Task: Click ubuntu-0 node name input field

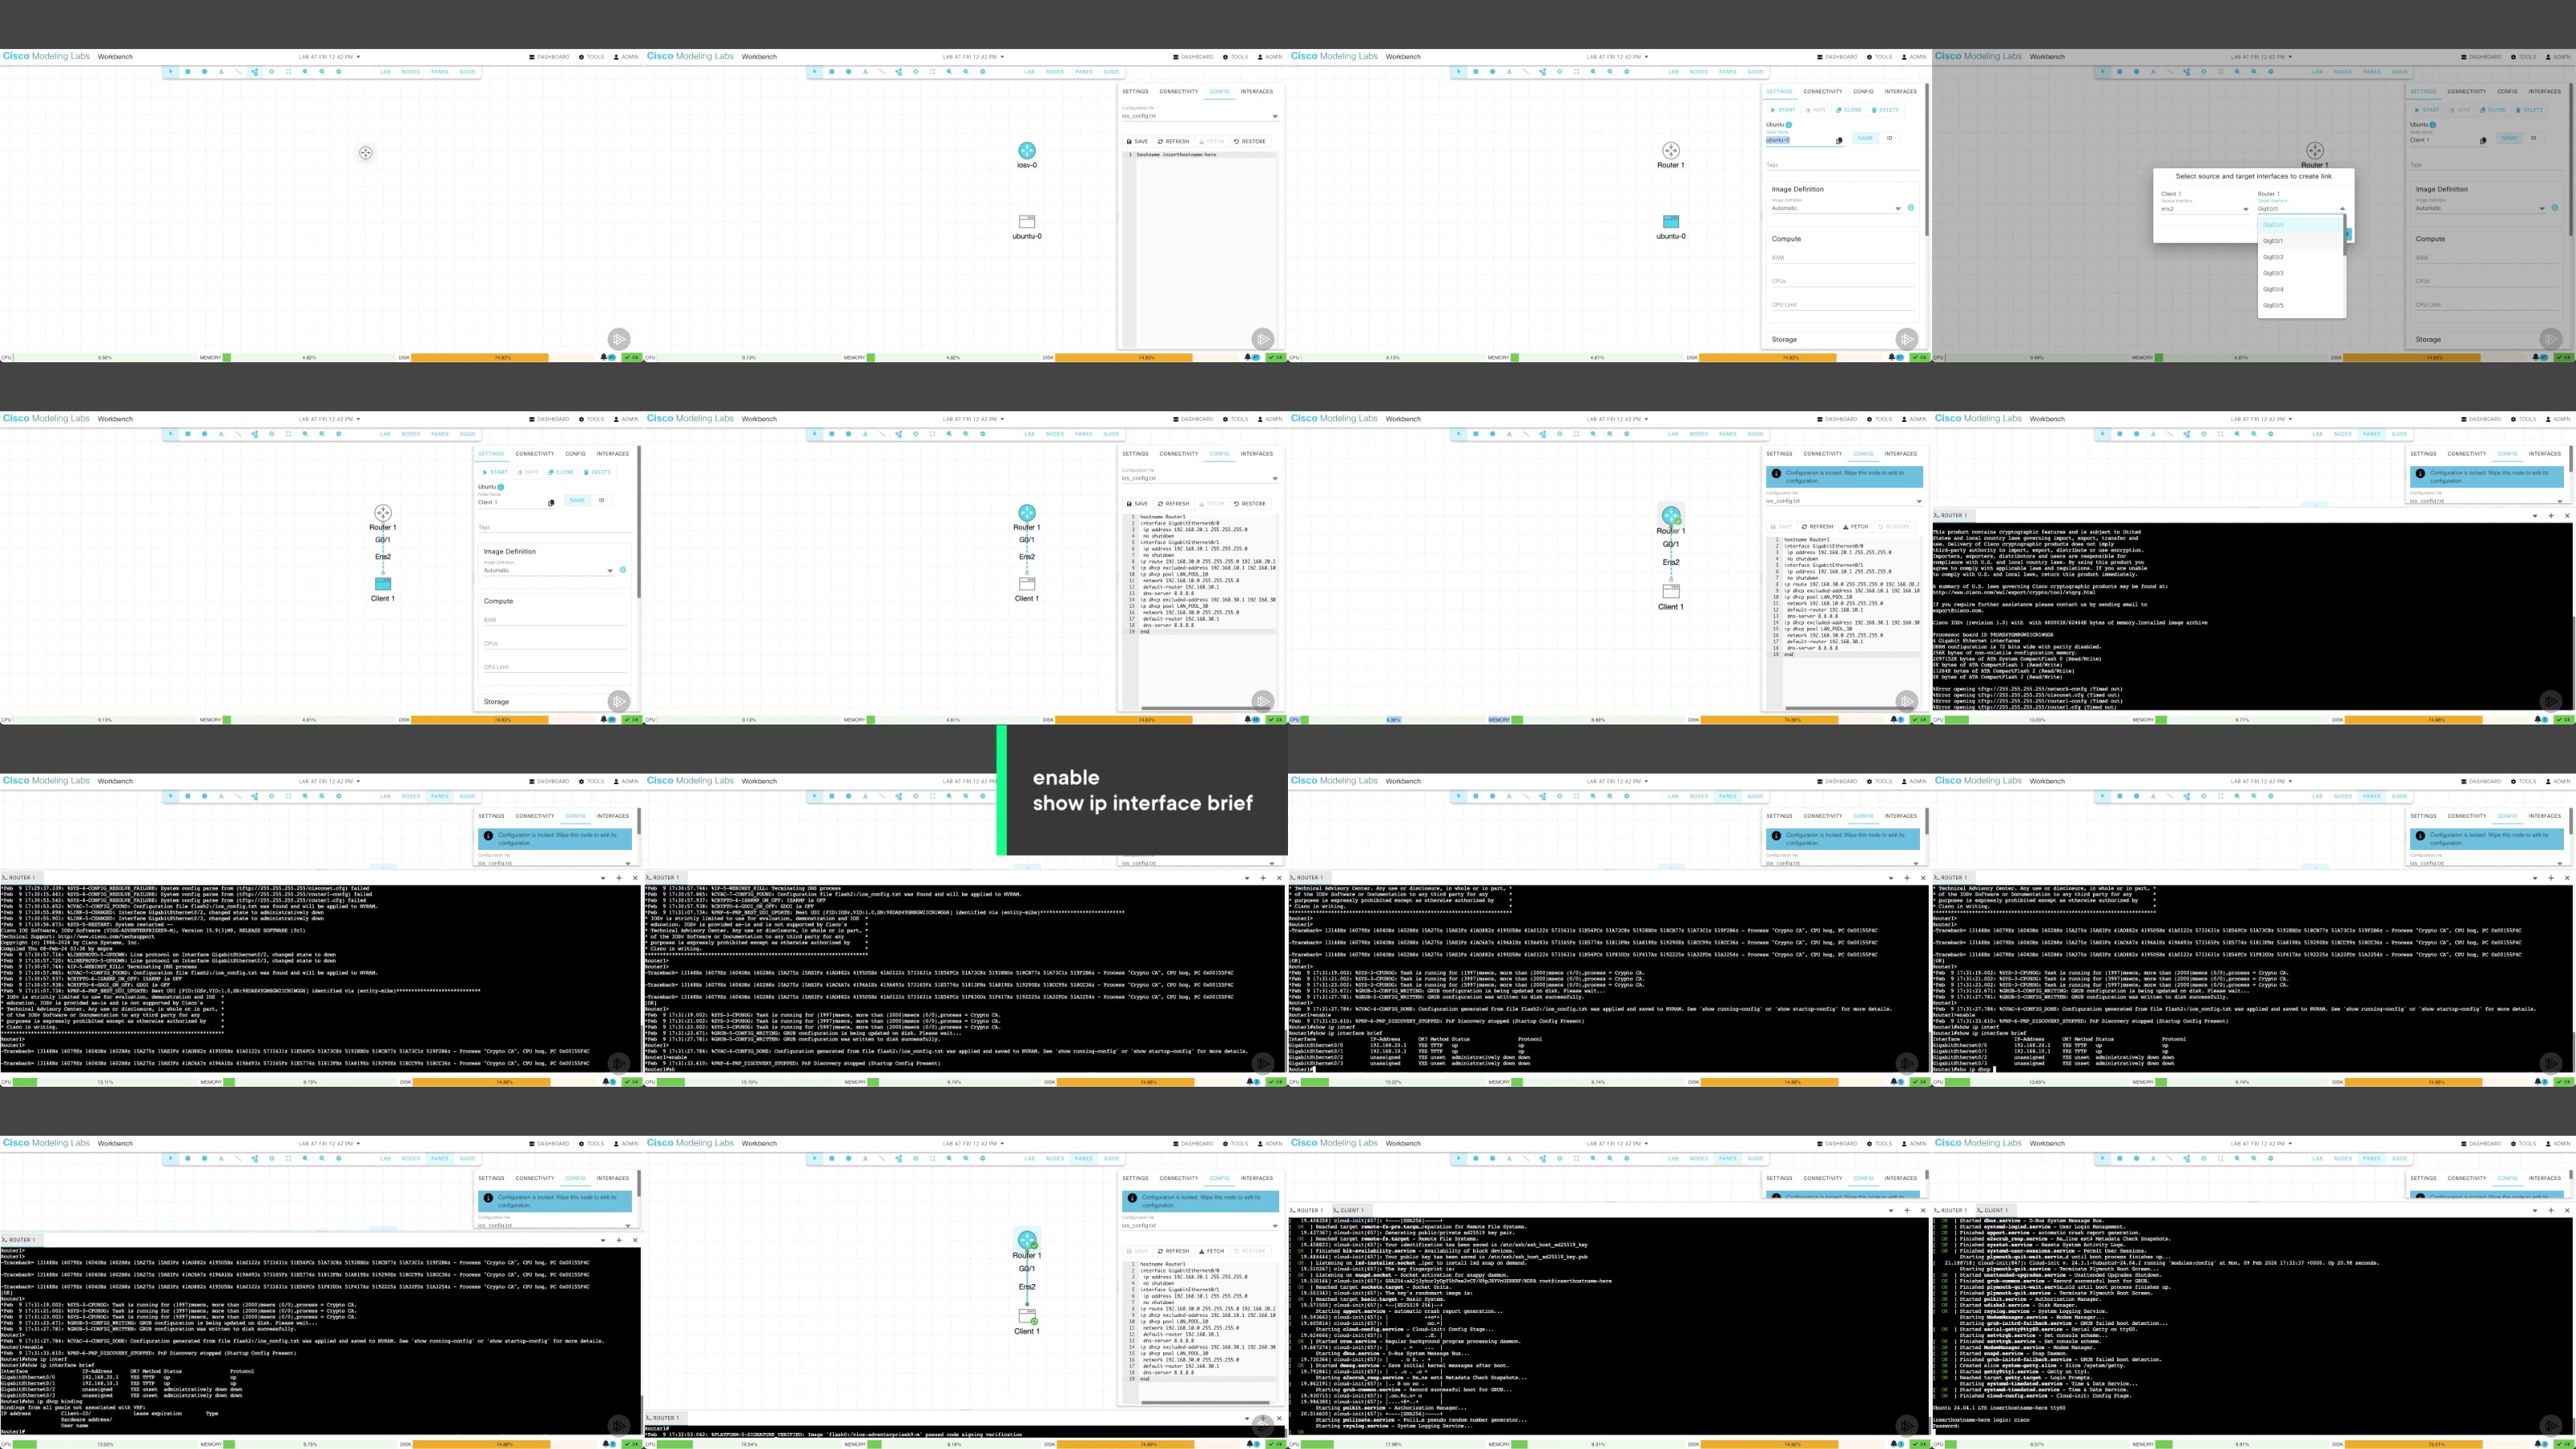Action: 1797,140
